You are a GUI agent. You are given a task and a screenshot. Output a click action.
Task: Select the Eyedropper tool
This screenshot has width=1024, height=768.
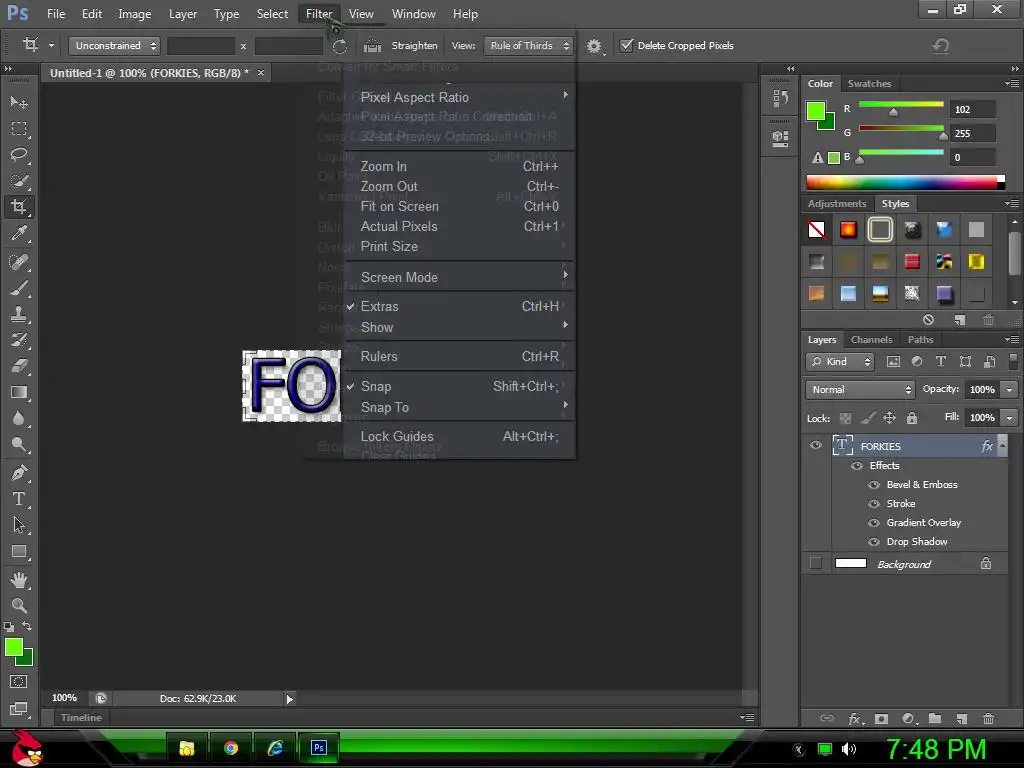click(x=19, y=233)
